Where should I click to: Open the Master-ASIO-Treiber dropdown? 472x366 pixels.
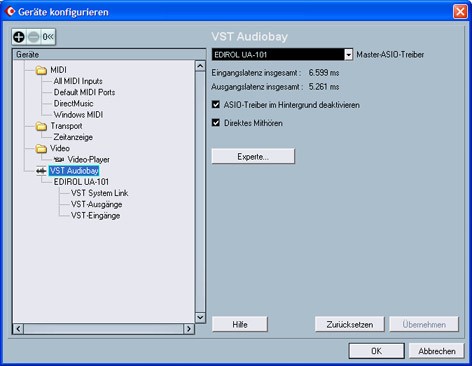(348, 54)
